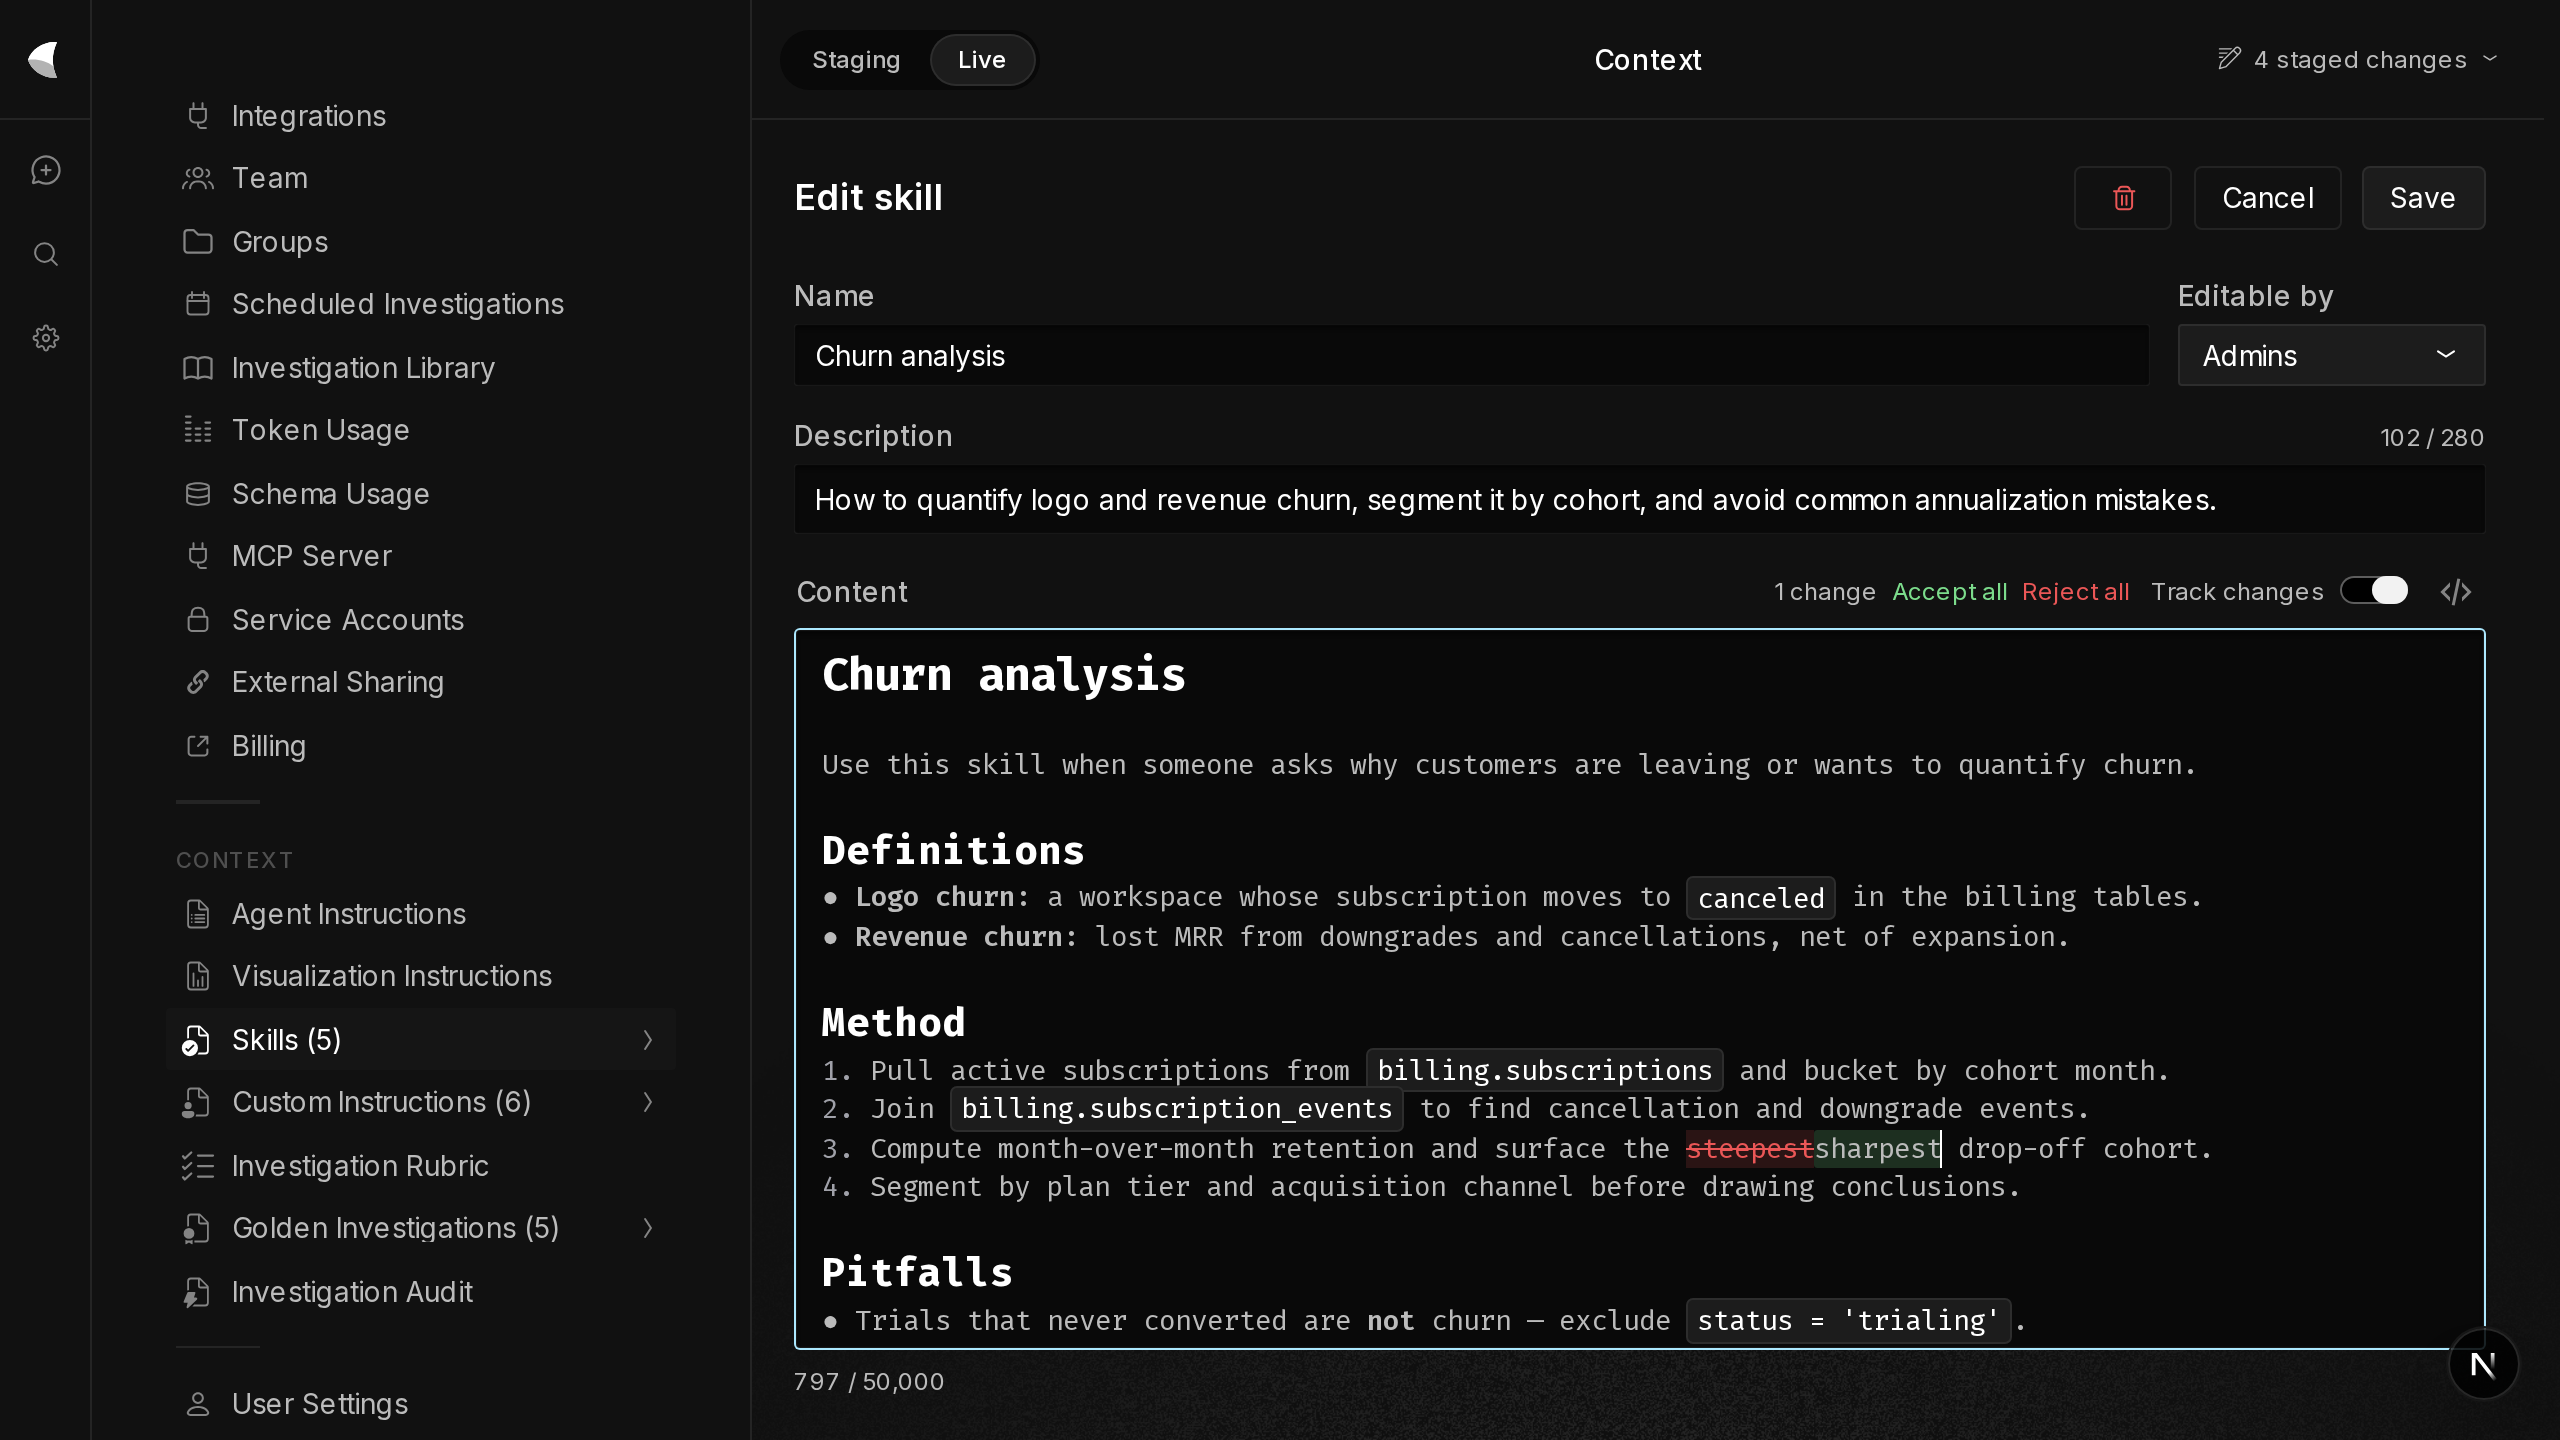Reject all tracked changes

coord(2075,592)
